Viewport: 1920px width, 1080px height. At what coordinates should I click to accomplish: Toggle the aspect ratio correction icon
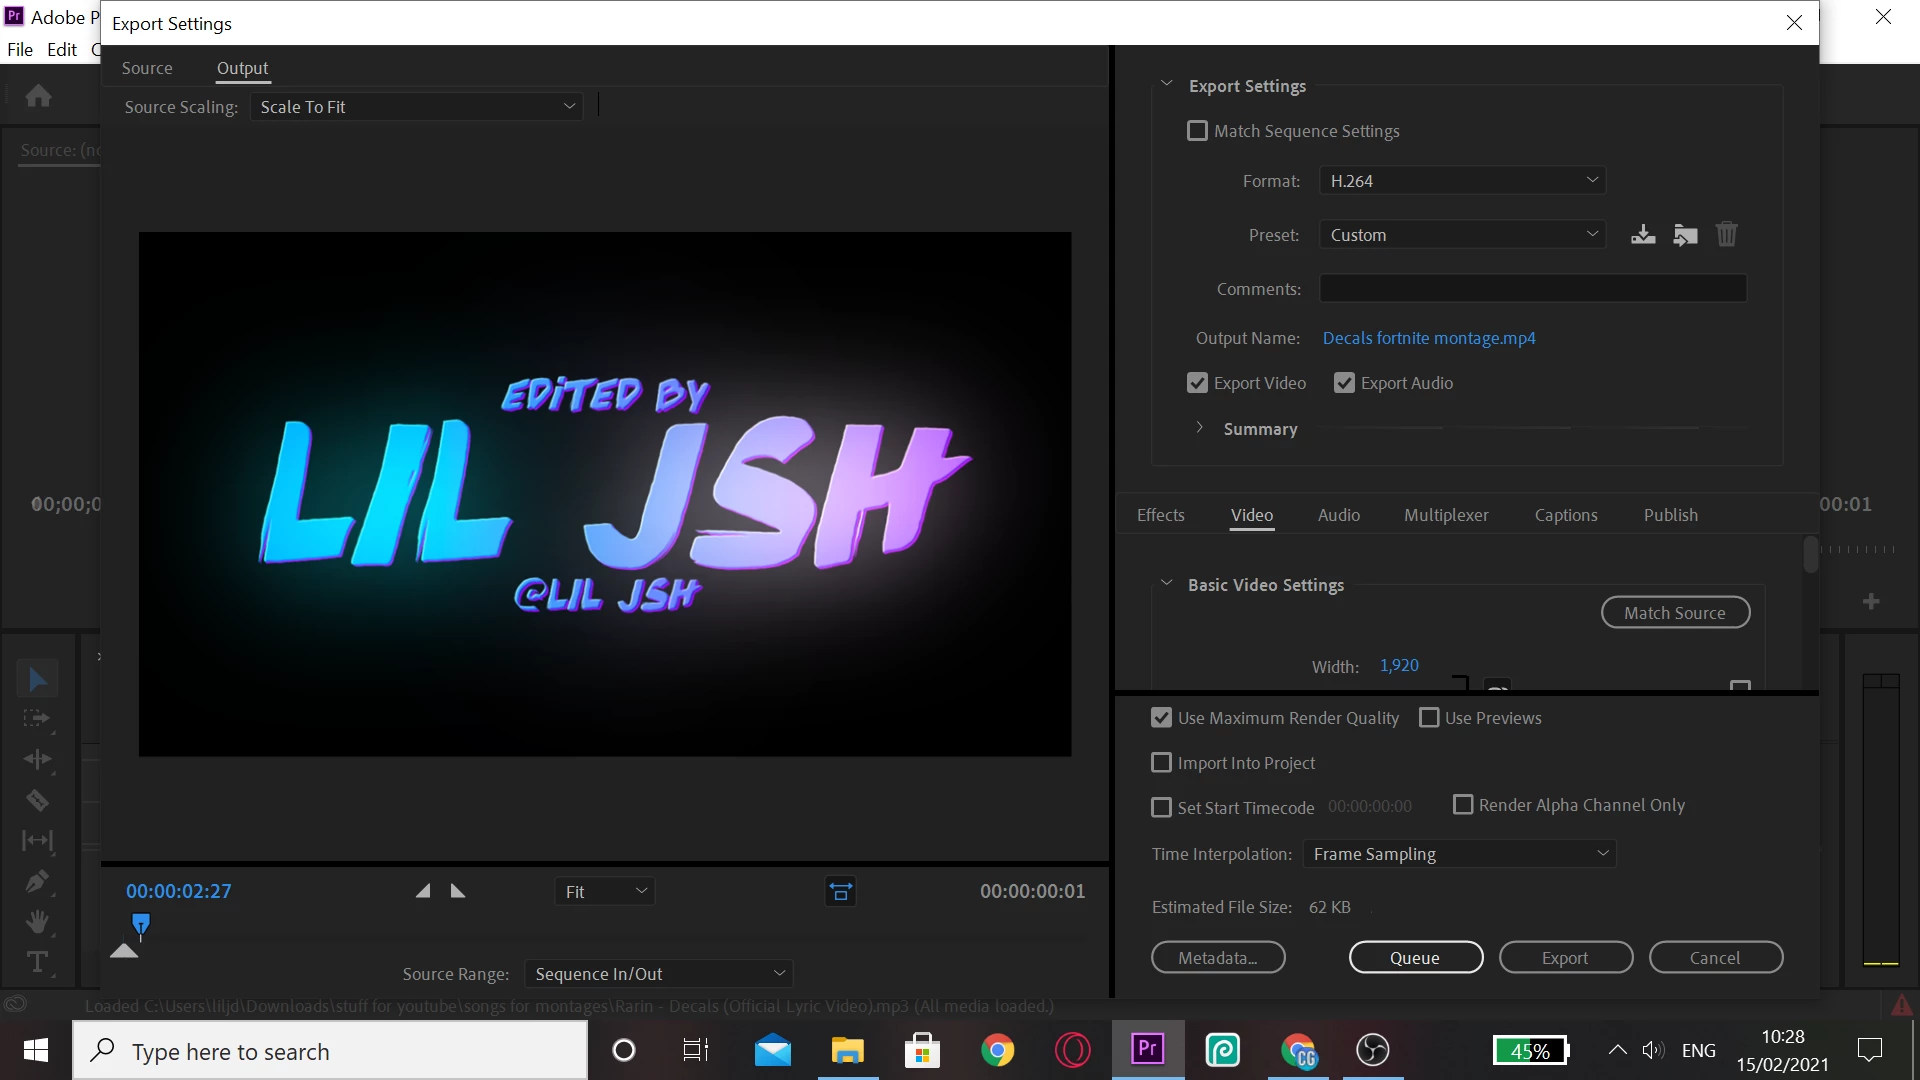coord(840,891)
